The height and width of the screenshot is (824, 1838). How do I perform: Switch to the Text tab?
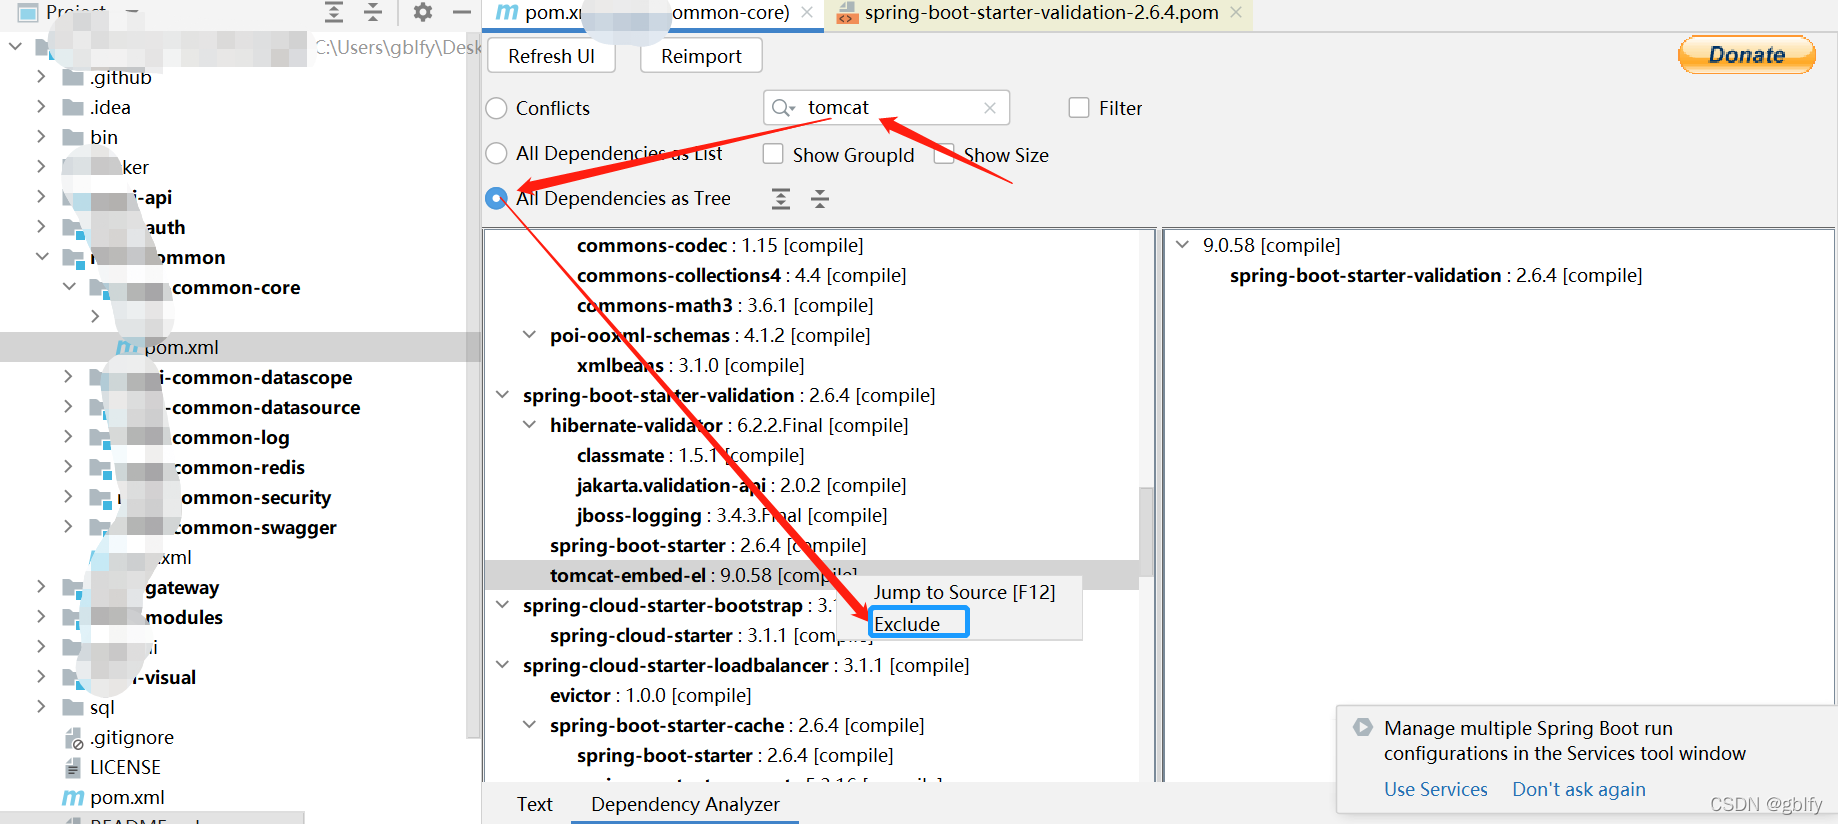pyautogui.click(x=535, y=804)
